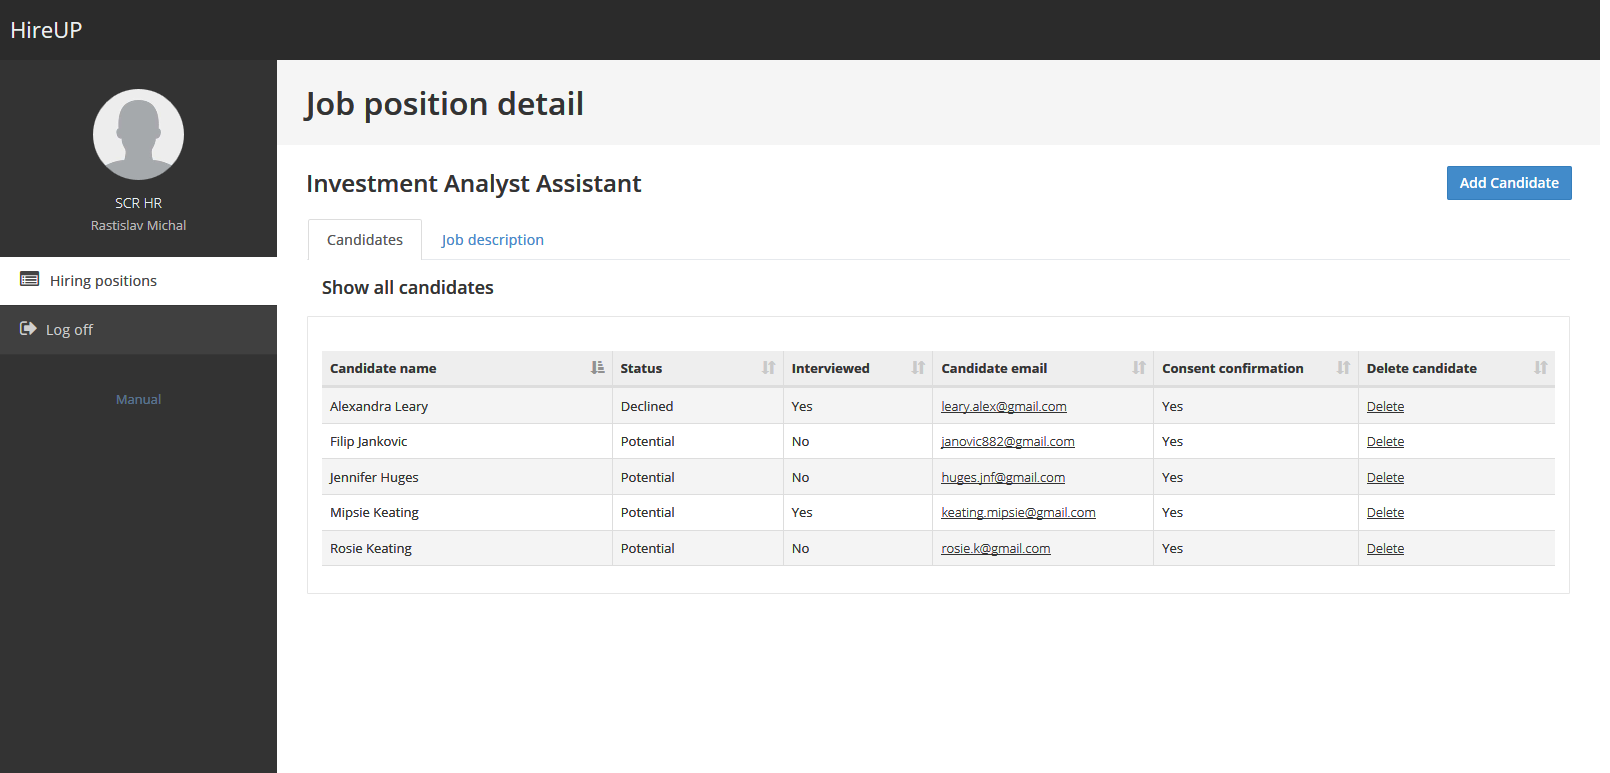
Task: Delete candidate Alexandra Leary
Action: pos(1385,407)
